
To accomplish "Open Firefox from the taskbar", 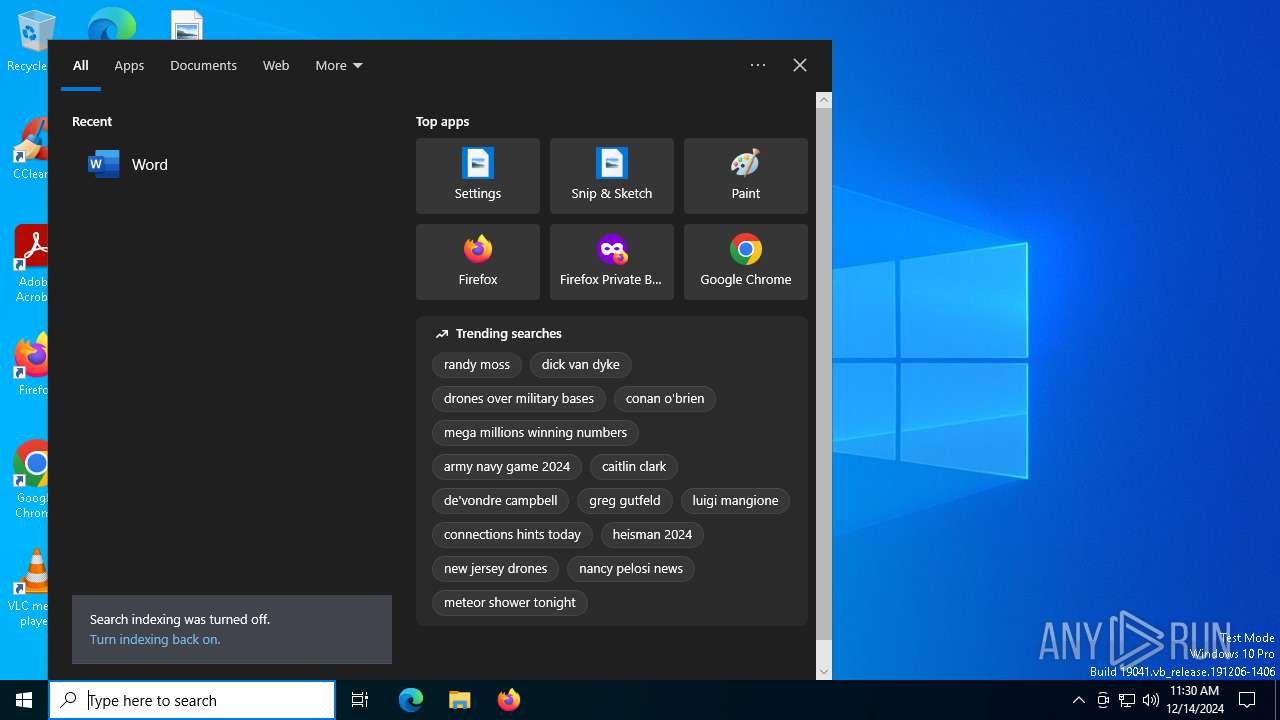I will click(508, 700).
